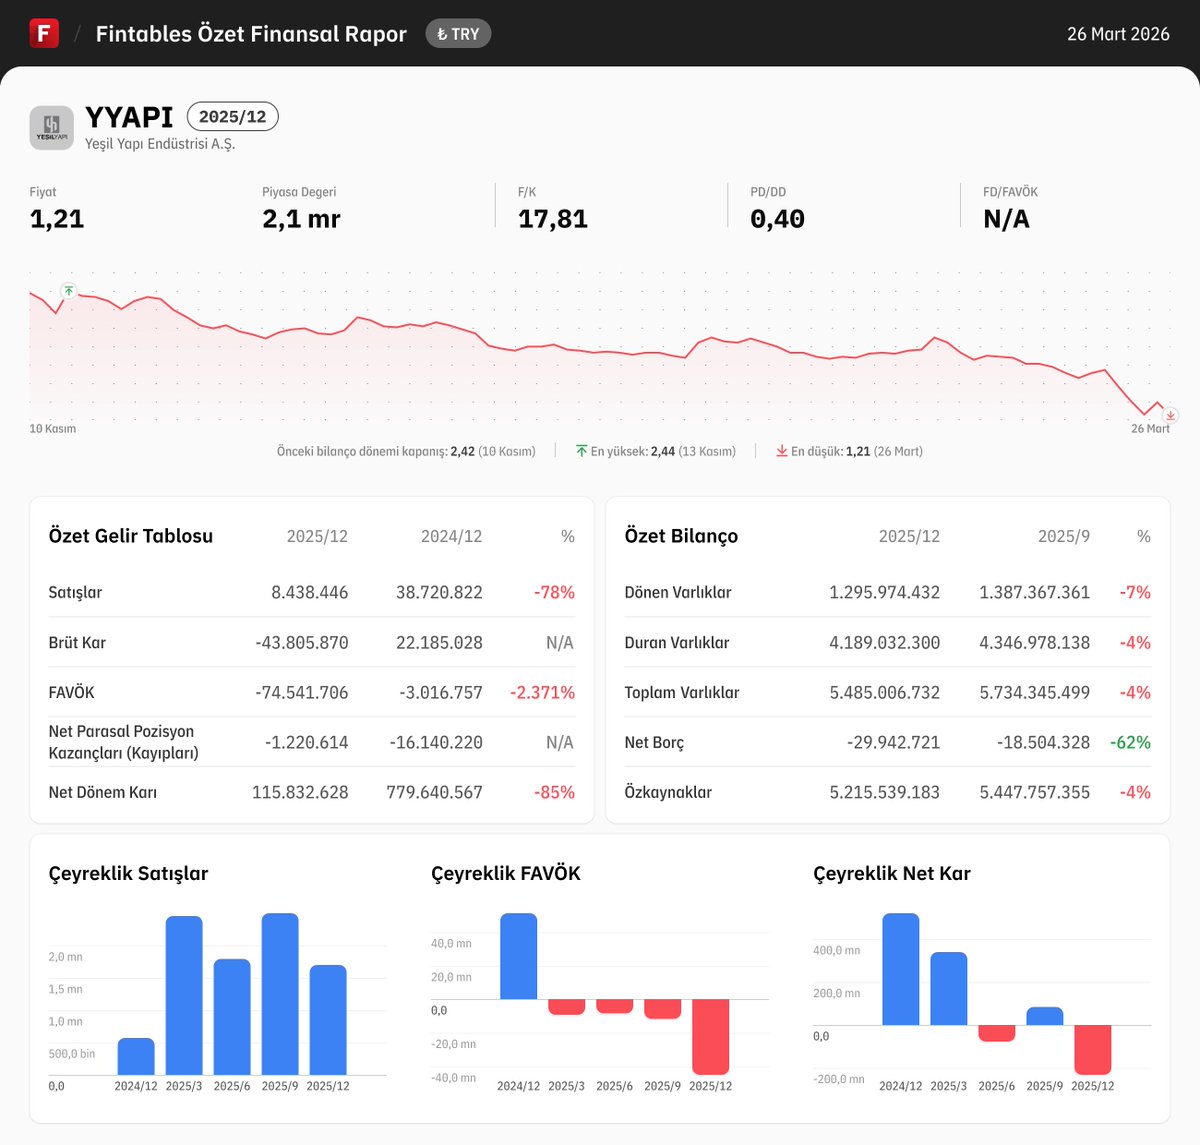Click the Satışlar change -78%
1200x1145 pixels.
pos(554,592)
